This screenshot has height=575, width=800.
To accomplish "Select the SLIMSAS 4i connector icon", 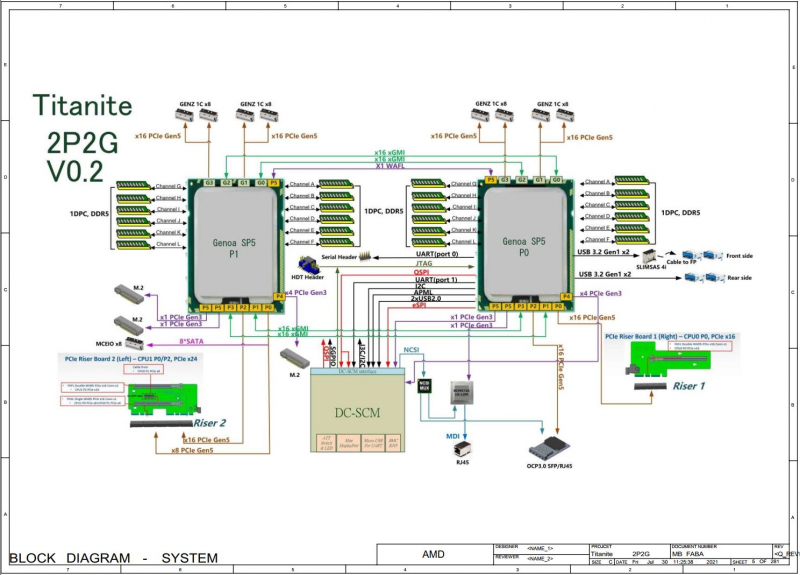I will point(648,255).
